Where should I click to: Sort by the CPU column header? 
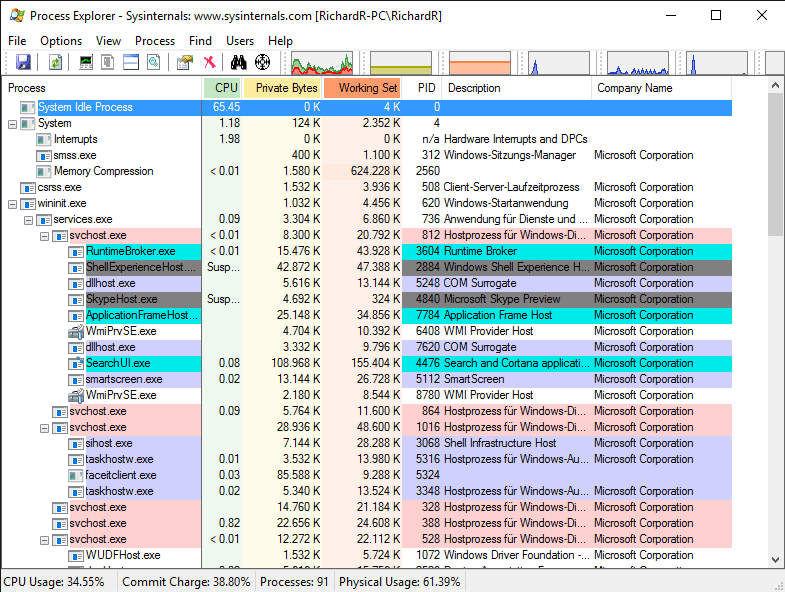(x=223, y=88)
